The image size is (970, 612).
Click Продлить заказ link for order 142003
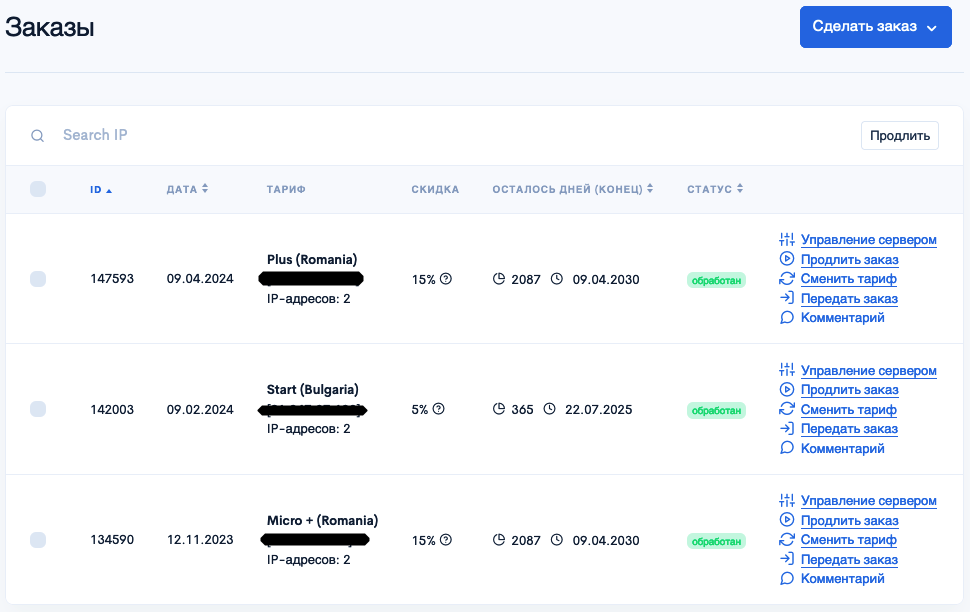(x=849, y=390)
